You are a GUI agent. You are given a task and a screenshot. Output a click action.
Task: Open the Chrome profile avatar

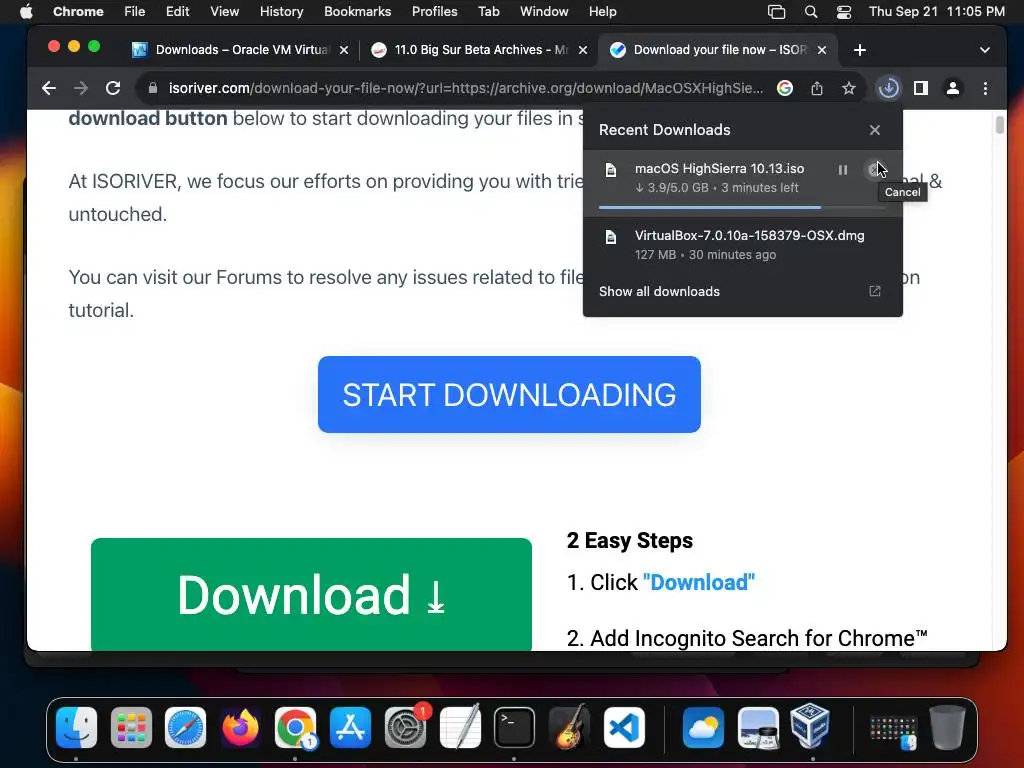[x=953, y=88]
